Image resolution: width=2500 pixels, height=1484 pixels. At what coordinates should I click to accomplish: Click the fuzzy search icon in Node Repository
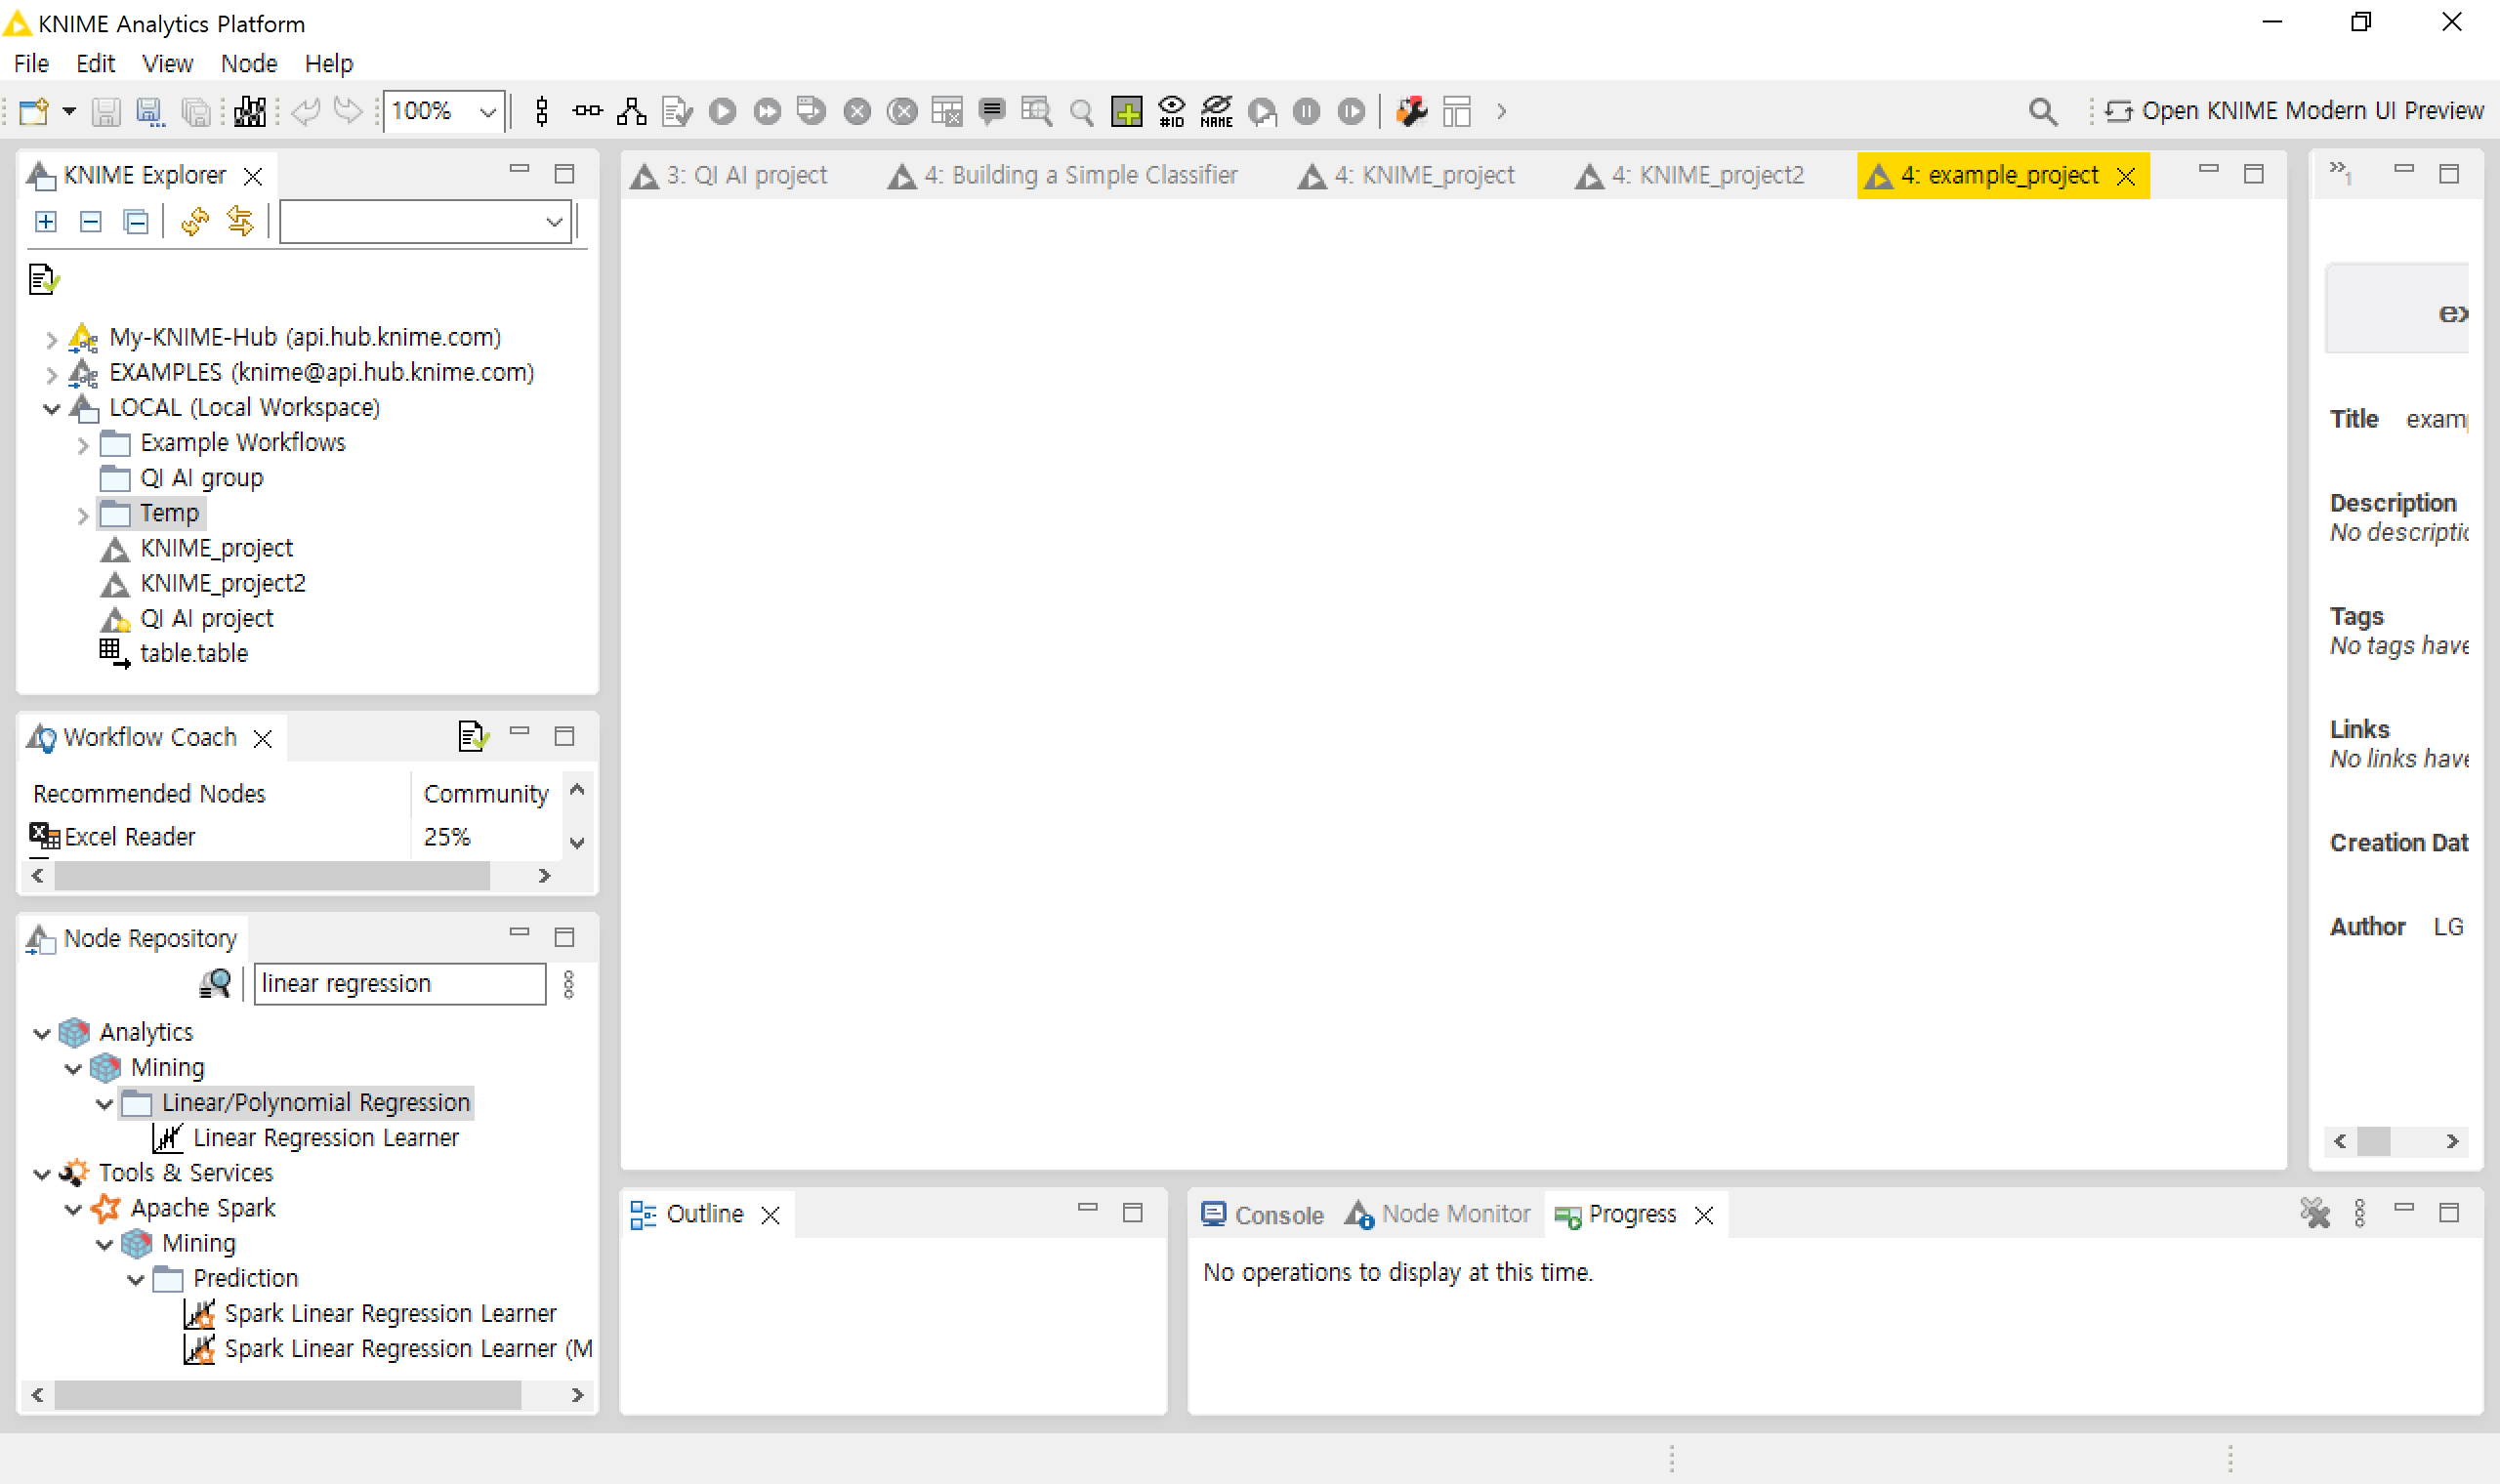(x=215, y=984)
